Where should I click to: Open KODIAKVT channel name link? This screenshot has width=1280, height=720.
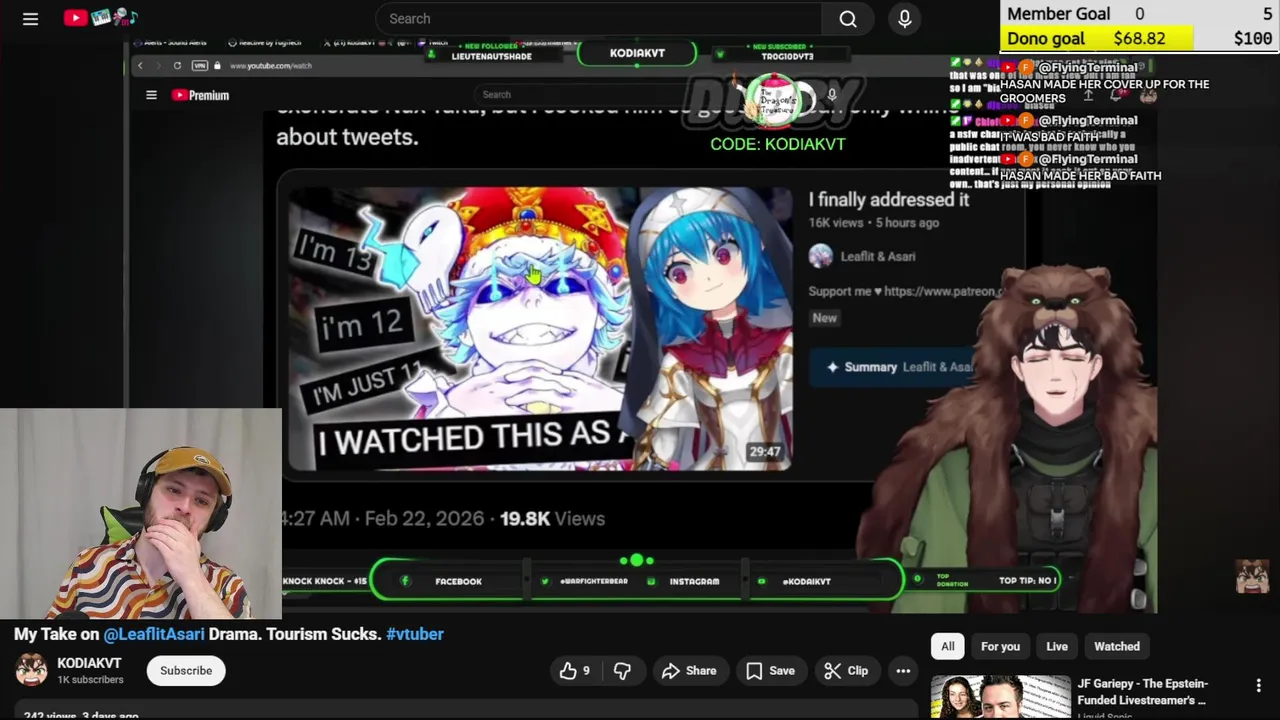[89, 663]
